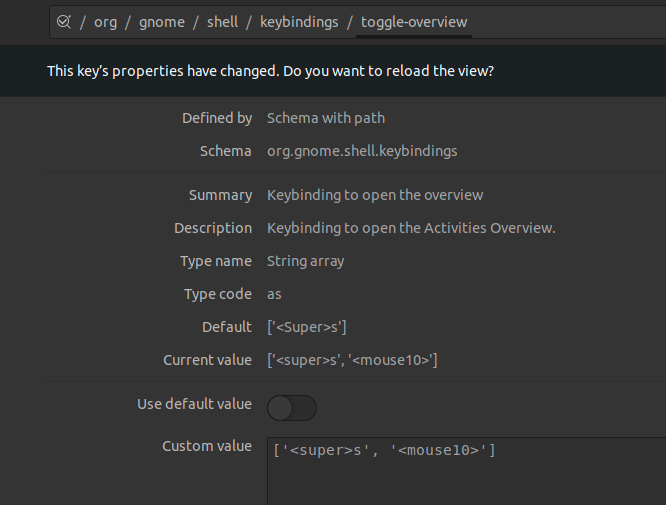Toggle the Use default value switch

tap(292, 407)
